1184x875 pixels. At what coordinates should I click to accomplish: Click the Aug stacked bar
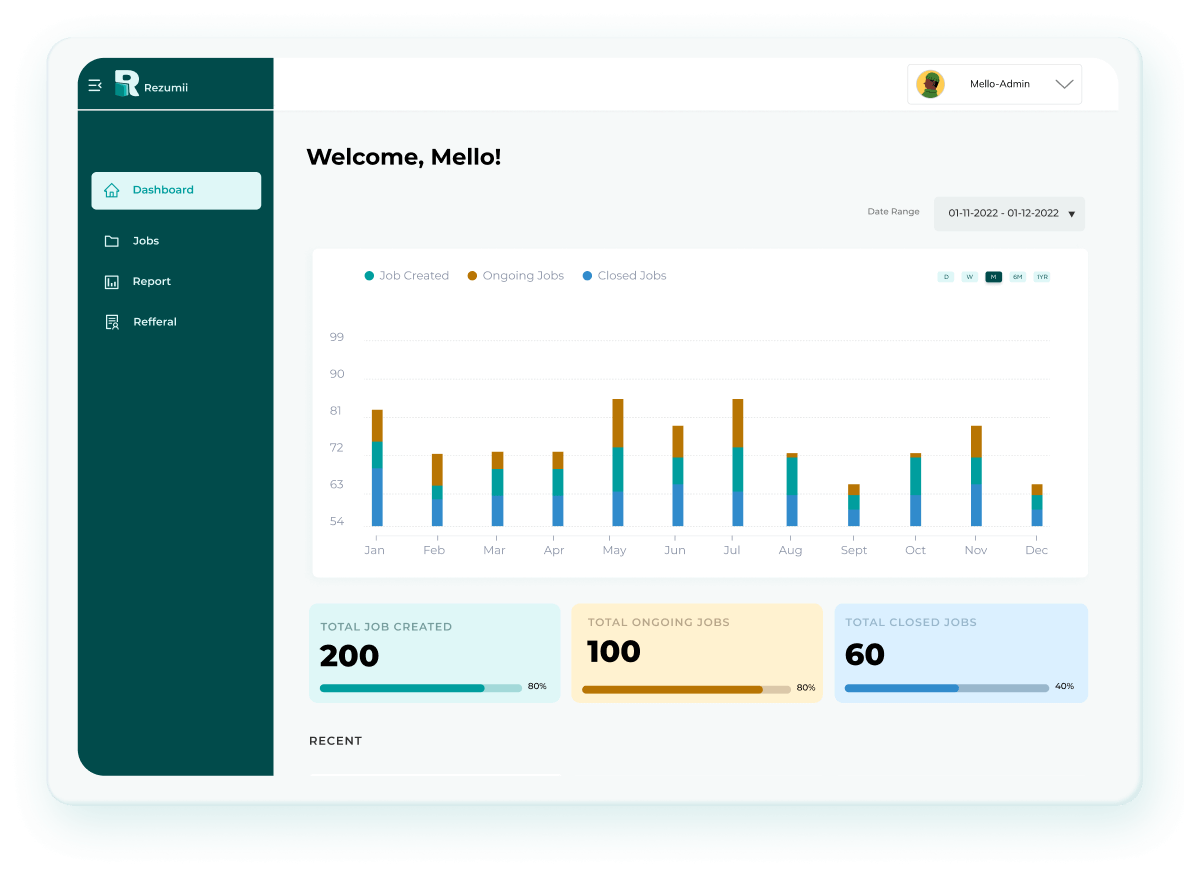791,490
